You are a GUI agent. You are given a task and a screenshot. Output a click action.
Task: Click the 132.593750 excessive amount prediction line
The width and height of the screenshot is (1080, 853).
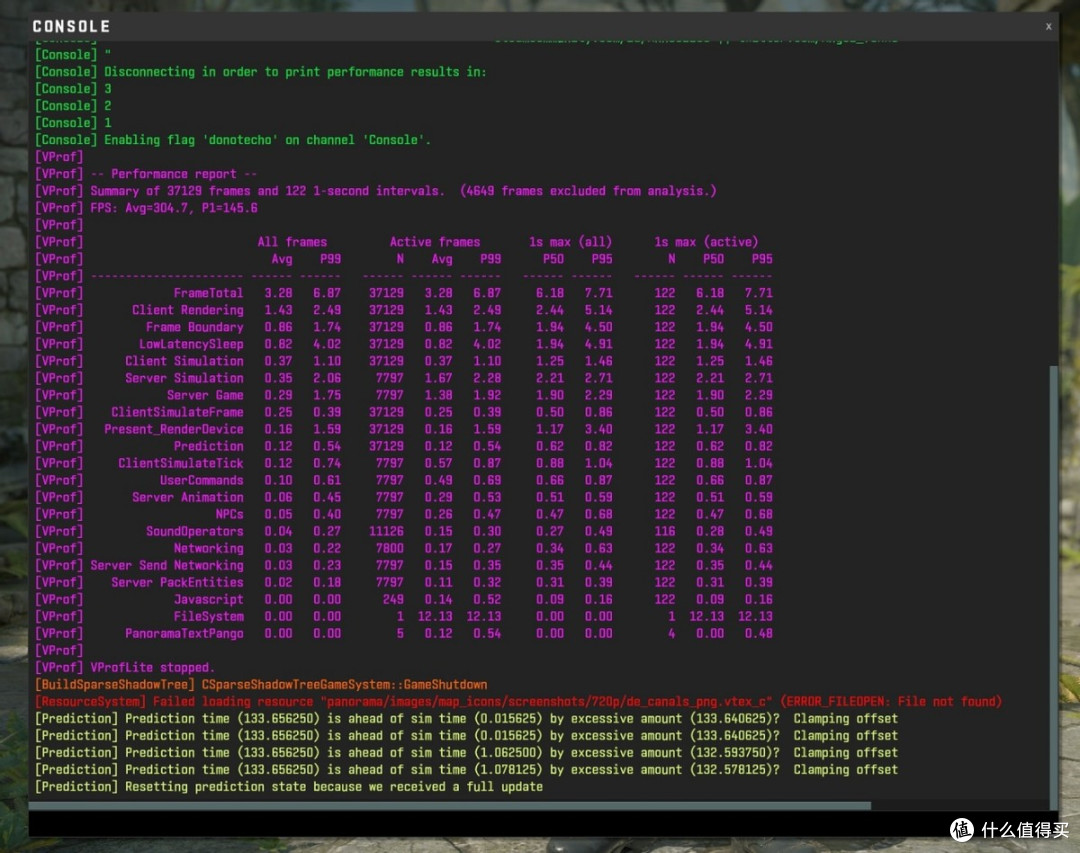[x=466, y=752]
